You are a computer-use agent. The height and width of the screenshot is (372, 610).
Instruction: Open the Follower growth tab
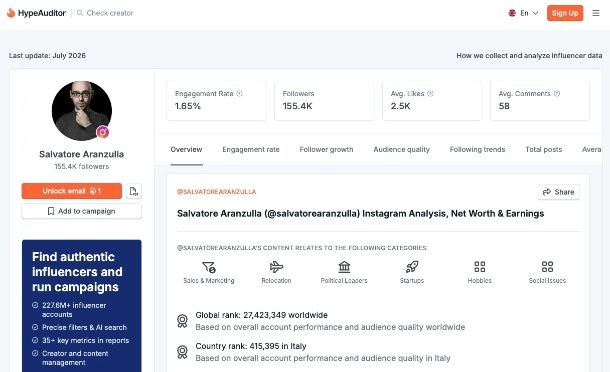326,149
